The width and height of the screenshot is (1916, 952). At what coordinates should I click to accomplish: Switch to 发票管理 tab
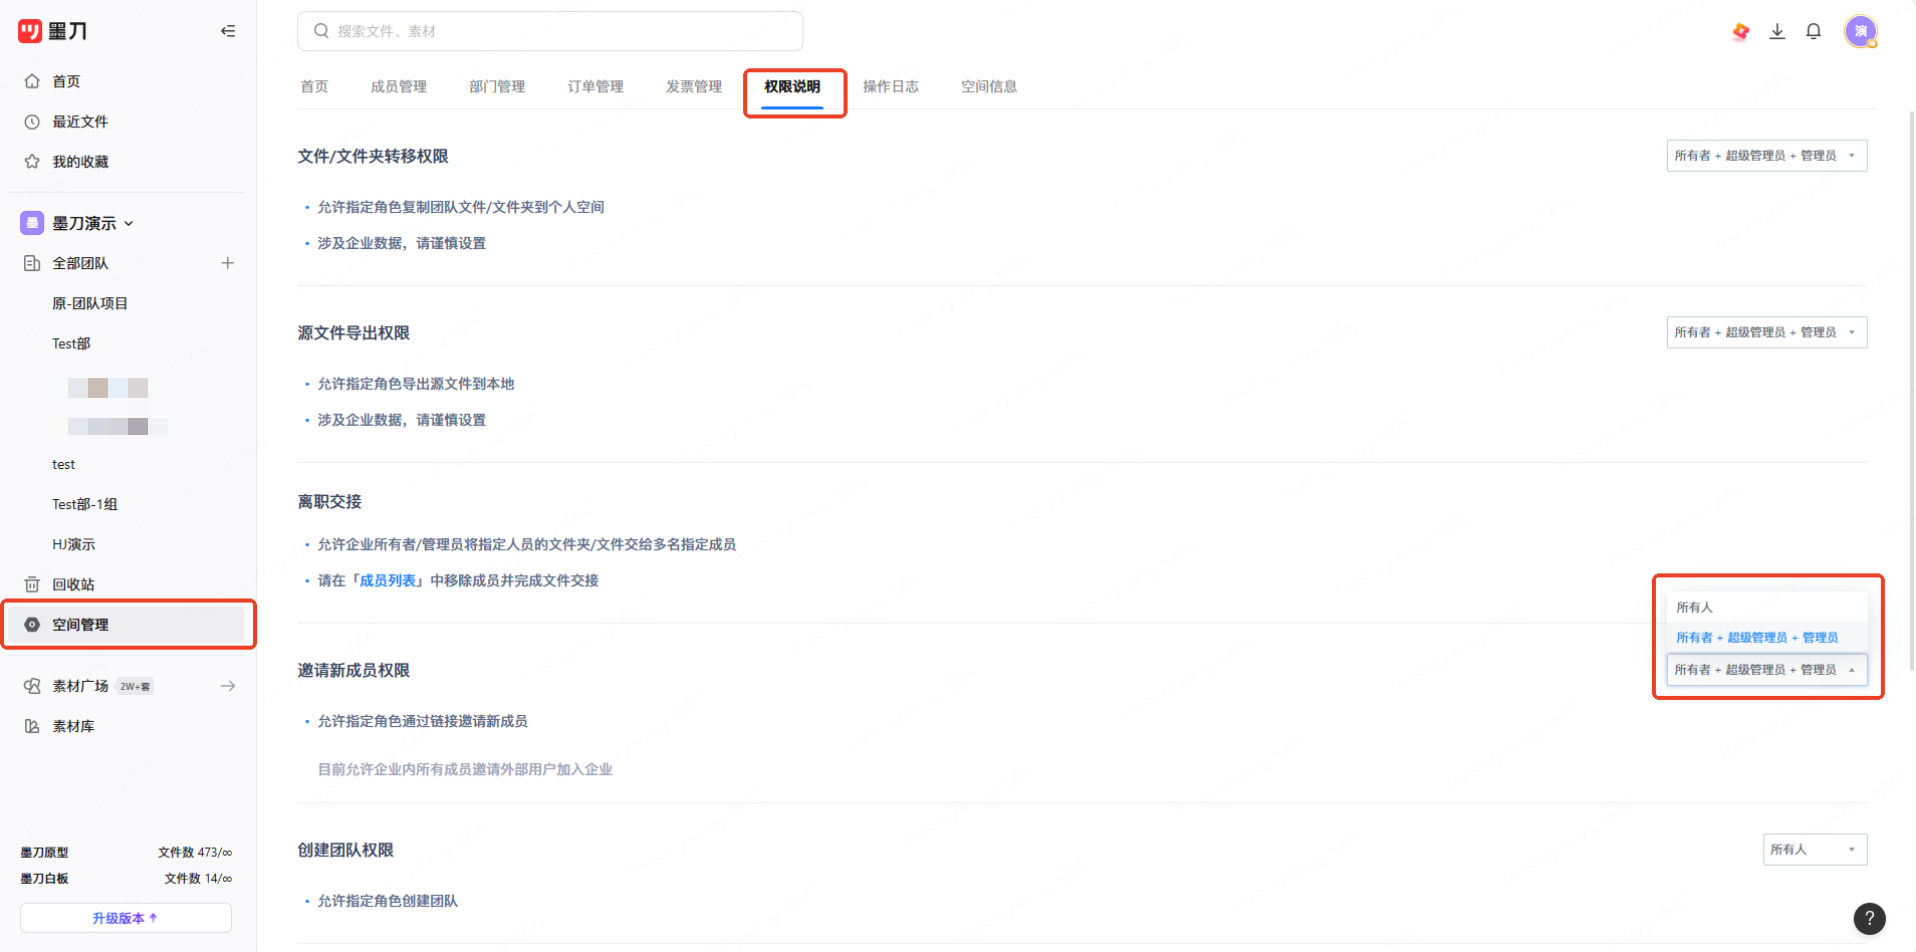(694, 87)
